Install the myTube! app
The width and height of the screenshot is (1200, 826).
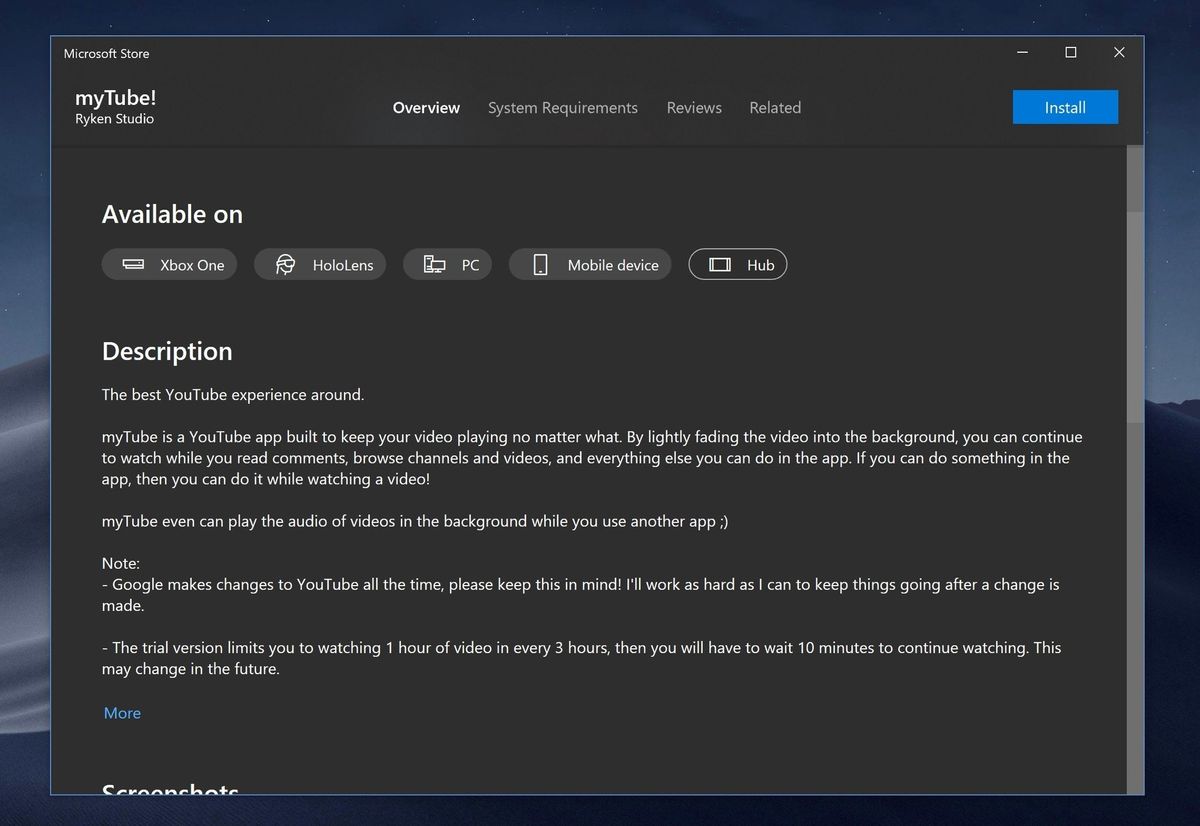pyautogui.click(x=1065, y=107)
